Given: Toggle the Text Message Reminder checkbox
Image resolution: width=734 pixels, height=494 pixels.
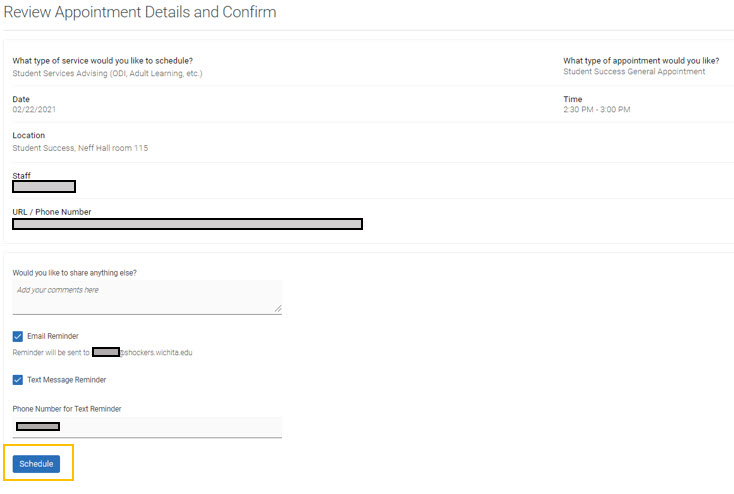Looking at the screenshot, I should [x=18, y=380].
